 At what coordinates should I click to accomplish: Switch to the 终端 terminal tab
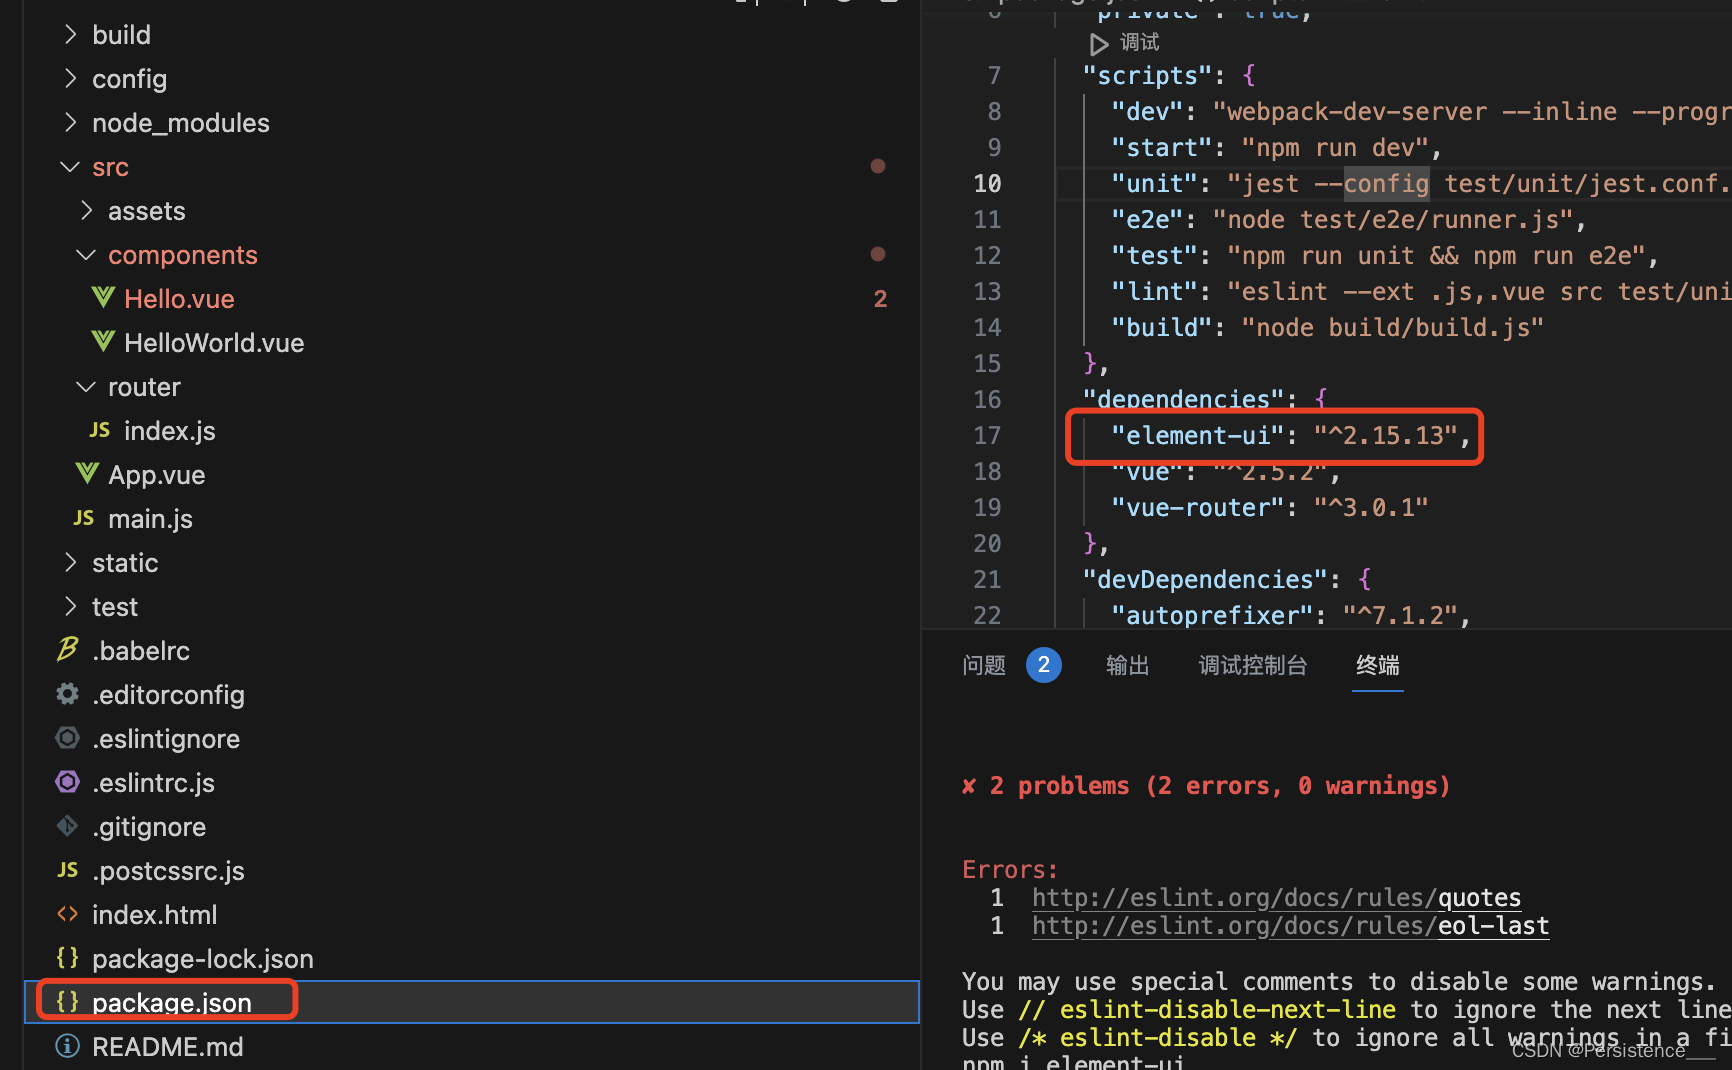[1378, 665]
